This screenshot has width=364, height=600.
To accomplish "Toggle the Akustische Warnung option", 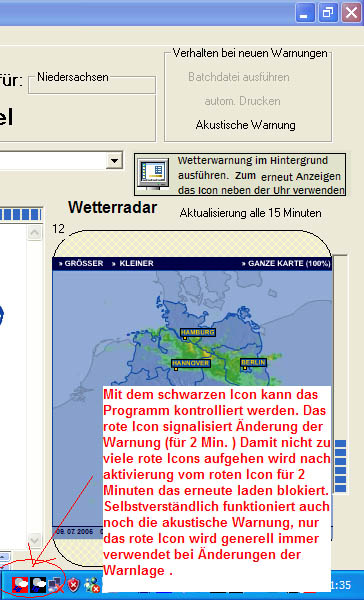I will pyautogui.click(x=245, y=125).
